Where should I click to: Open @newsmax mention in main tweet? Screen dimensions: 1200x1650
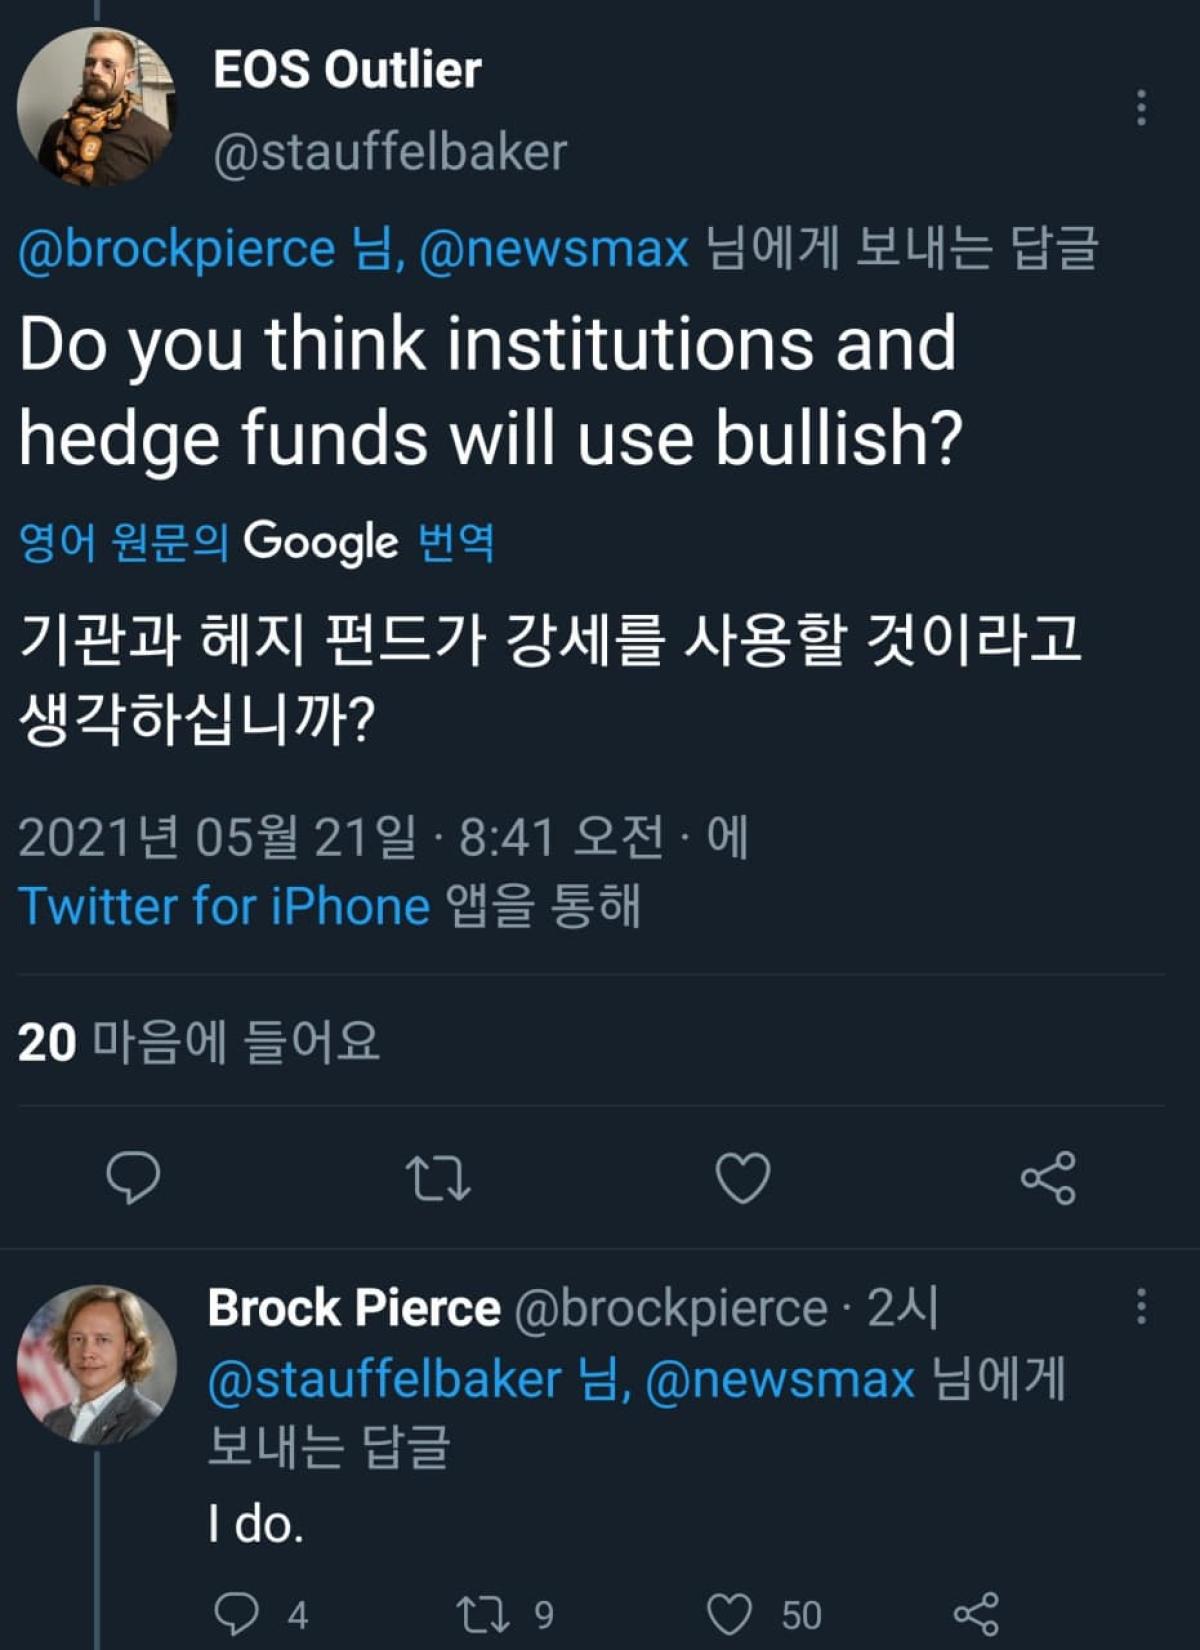click(554, 249)
